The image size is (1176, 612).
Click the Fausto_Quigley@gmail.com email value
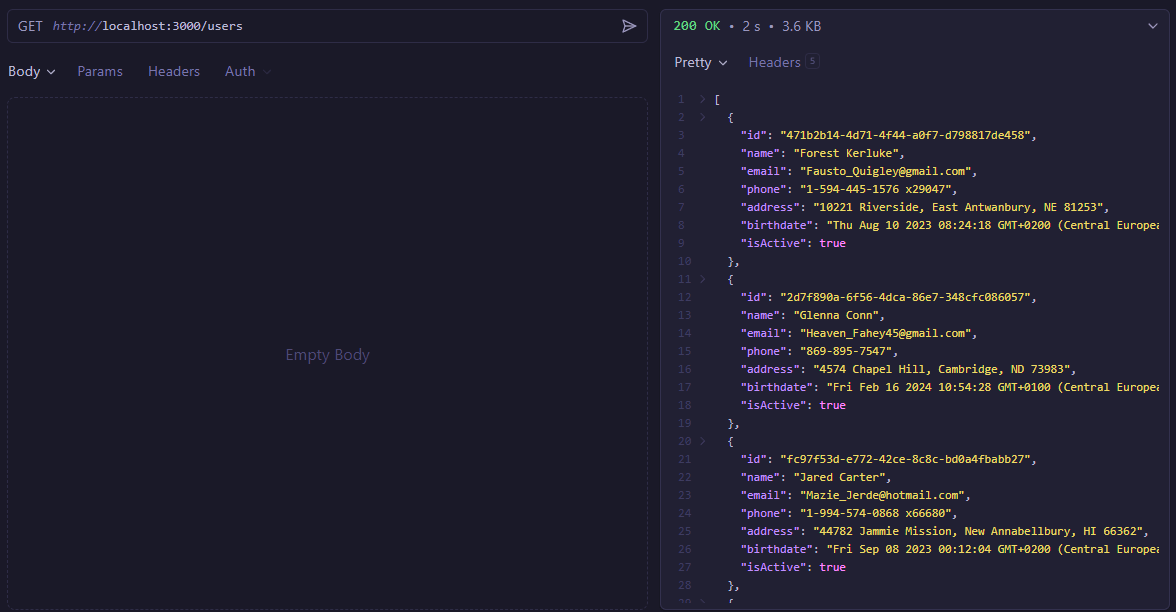coord(884,171)
